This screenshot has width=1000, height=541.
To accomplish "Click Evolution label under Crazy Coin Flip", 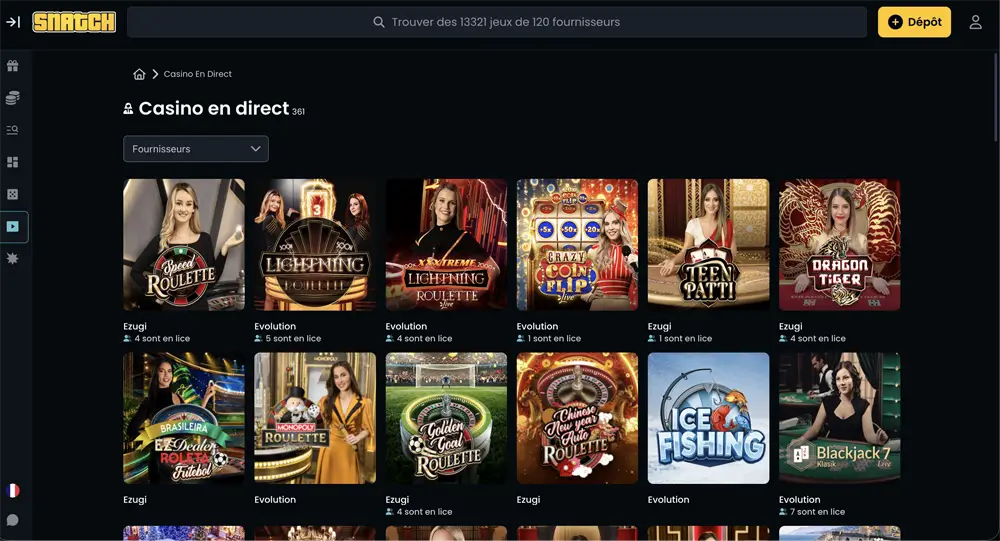I will (x=537, y=326).
